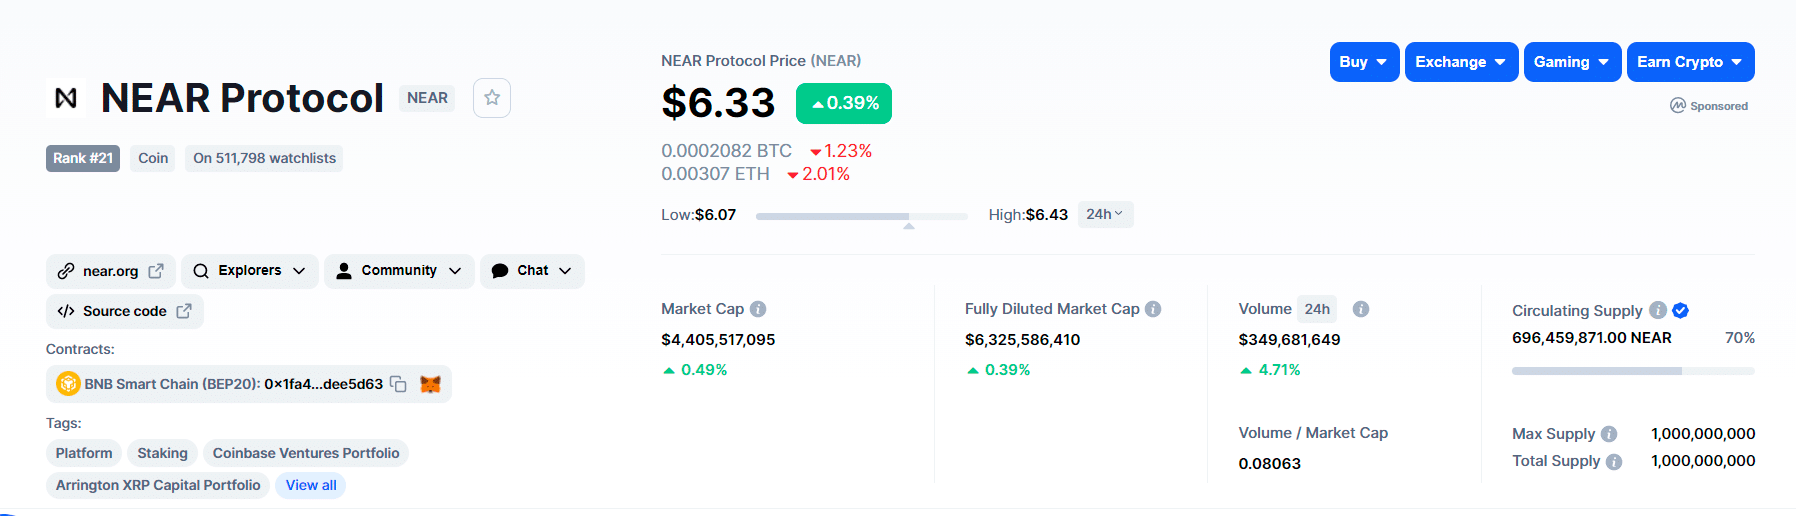
Task: Click the NEAR Protocol logo icon
Action: (66, 98)
